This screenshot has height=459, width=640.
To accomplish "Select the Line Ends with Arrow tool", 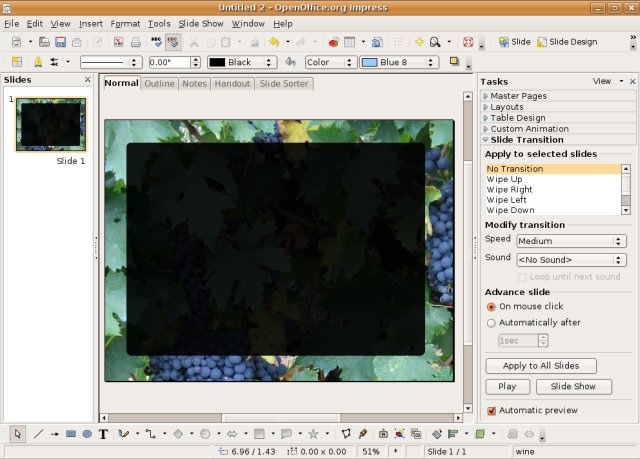I will click(x=54, y=434).
